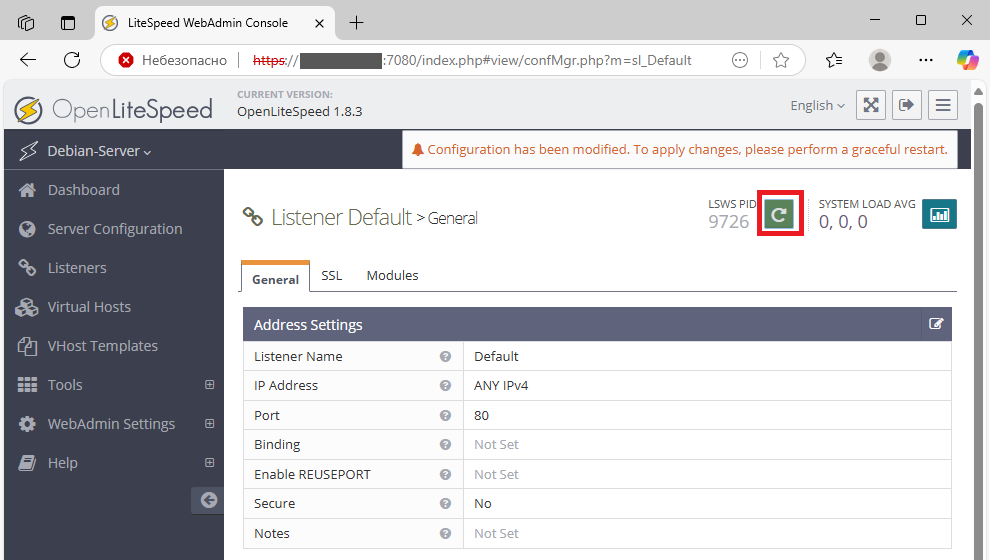Click the browser refresh icon
The height and width of the screenshot is (560, 990).
72,60
